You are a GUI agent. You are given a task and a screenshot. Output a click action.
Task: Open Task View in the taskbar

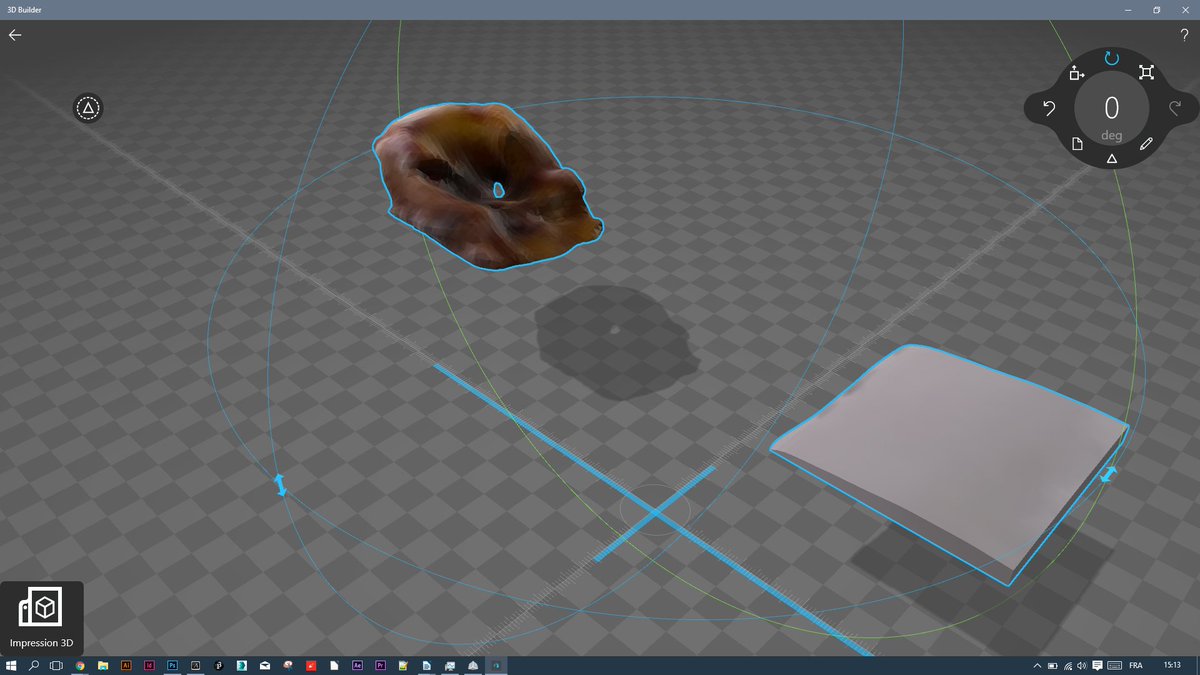[x=56, y=665]
